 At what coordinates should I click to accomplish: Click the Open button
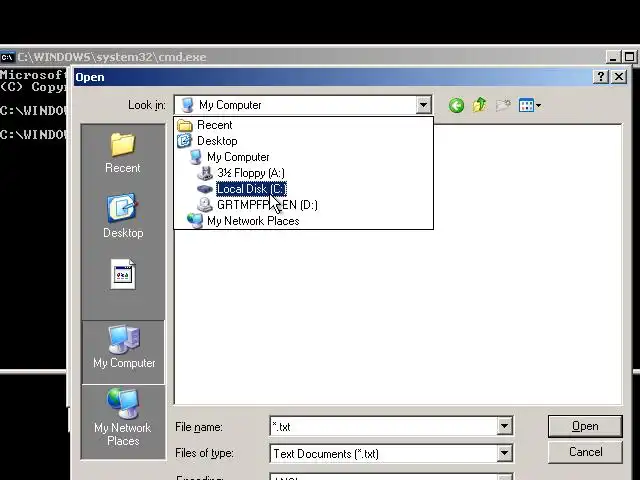coord(585,426)
